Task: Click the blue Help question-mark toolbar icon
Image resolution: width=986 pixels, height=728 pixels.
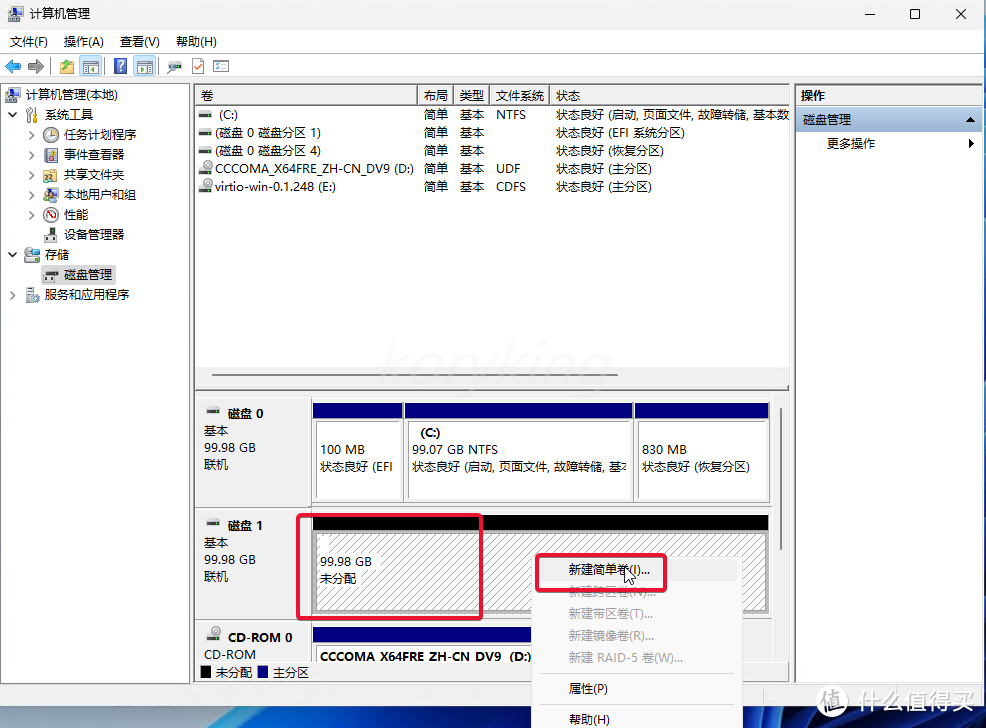Action: click(118, 66)
